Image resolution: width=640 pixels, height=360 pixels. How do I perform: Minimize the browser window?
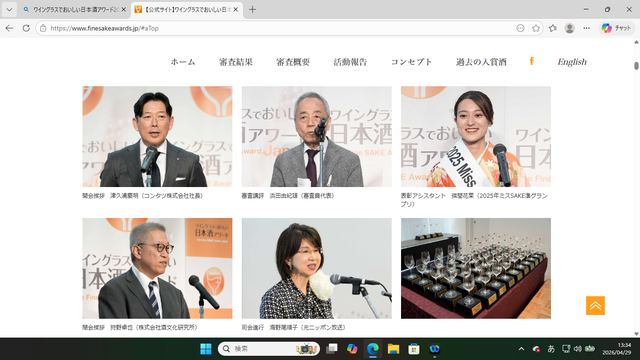coord(586,9)
